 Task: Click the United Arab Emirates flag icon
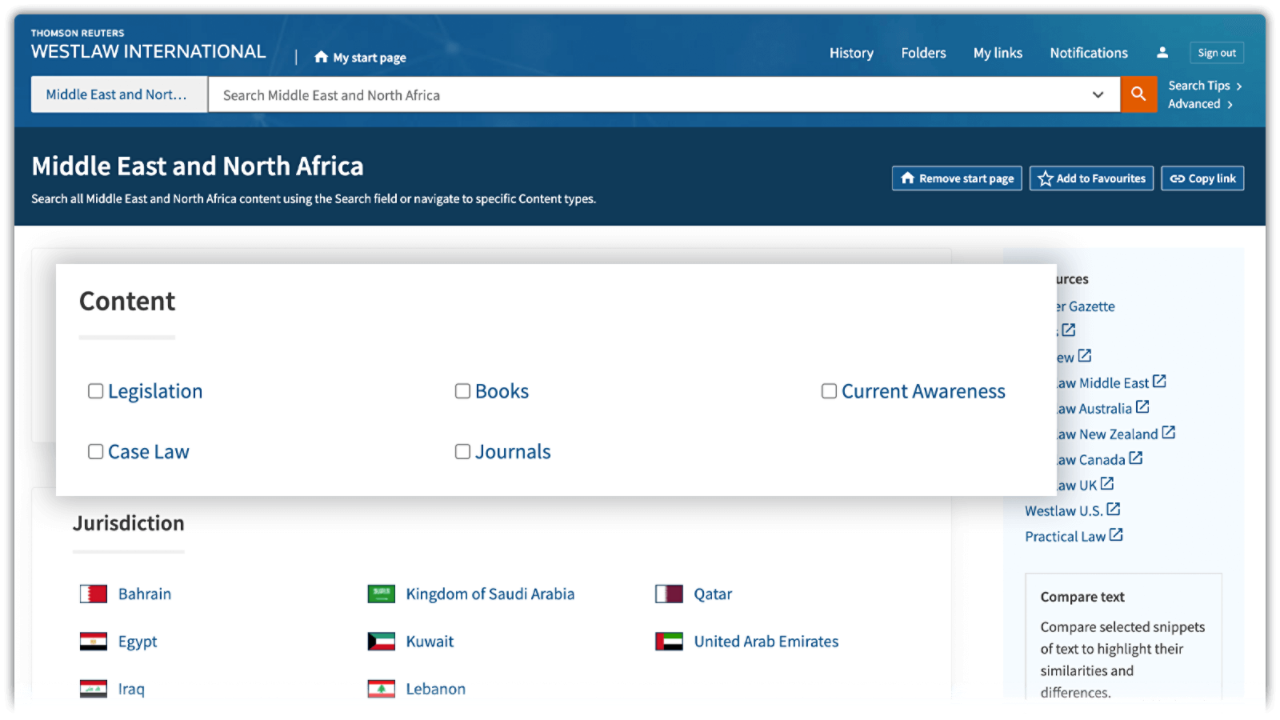click(x=669, y=642)
